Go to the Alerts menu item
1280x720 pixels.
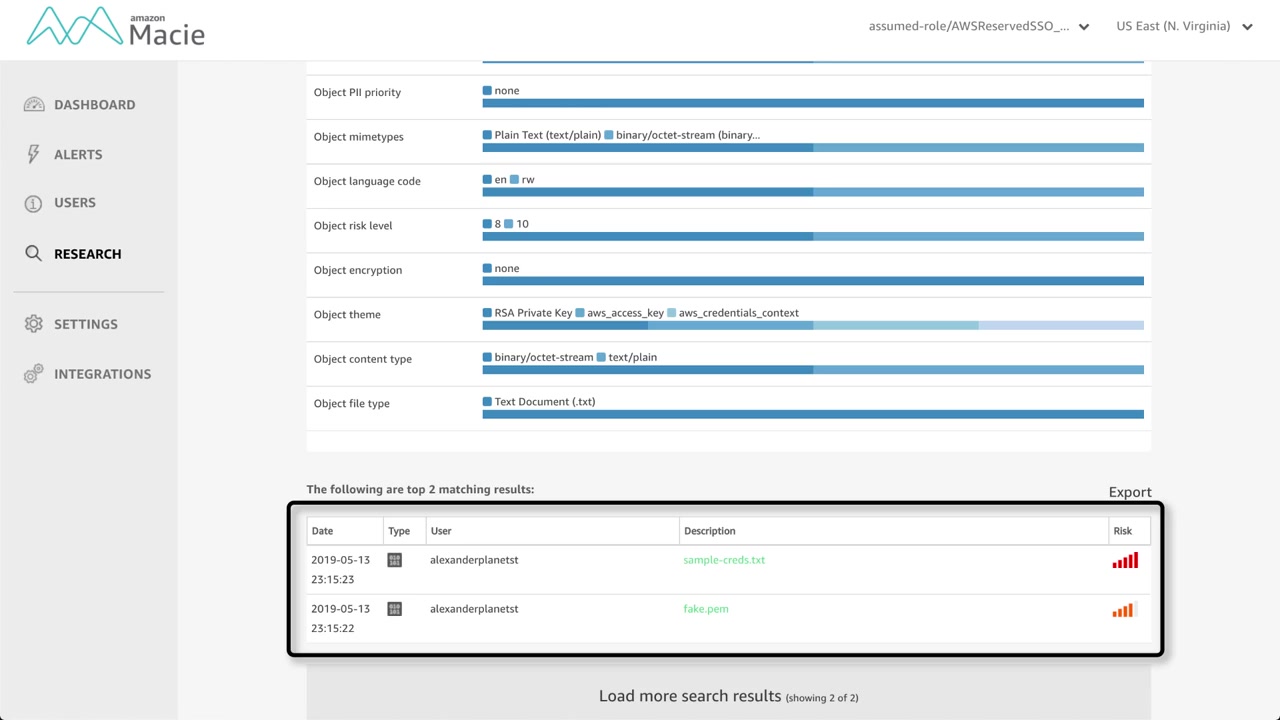pos(78,155)
